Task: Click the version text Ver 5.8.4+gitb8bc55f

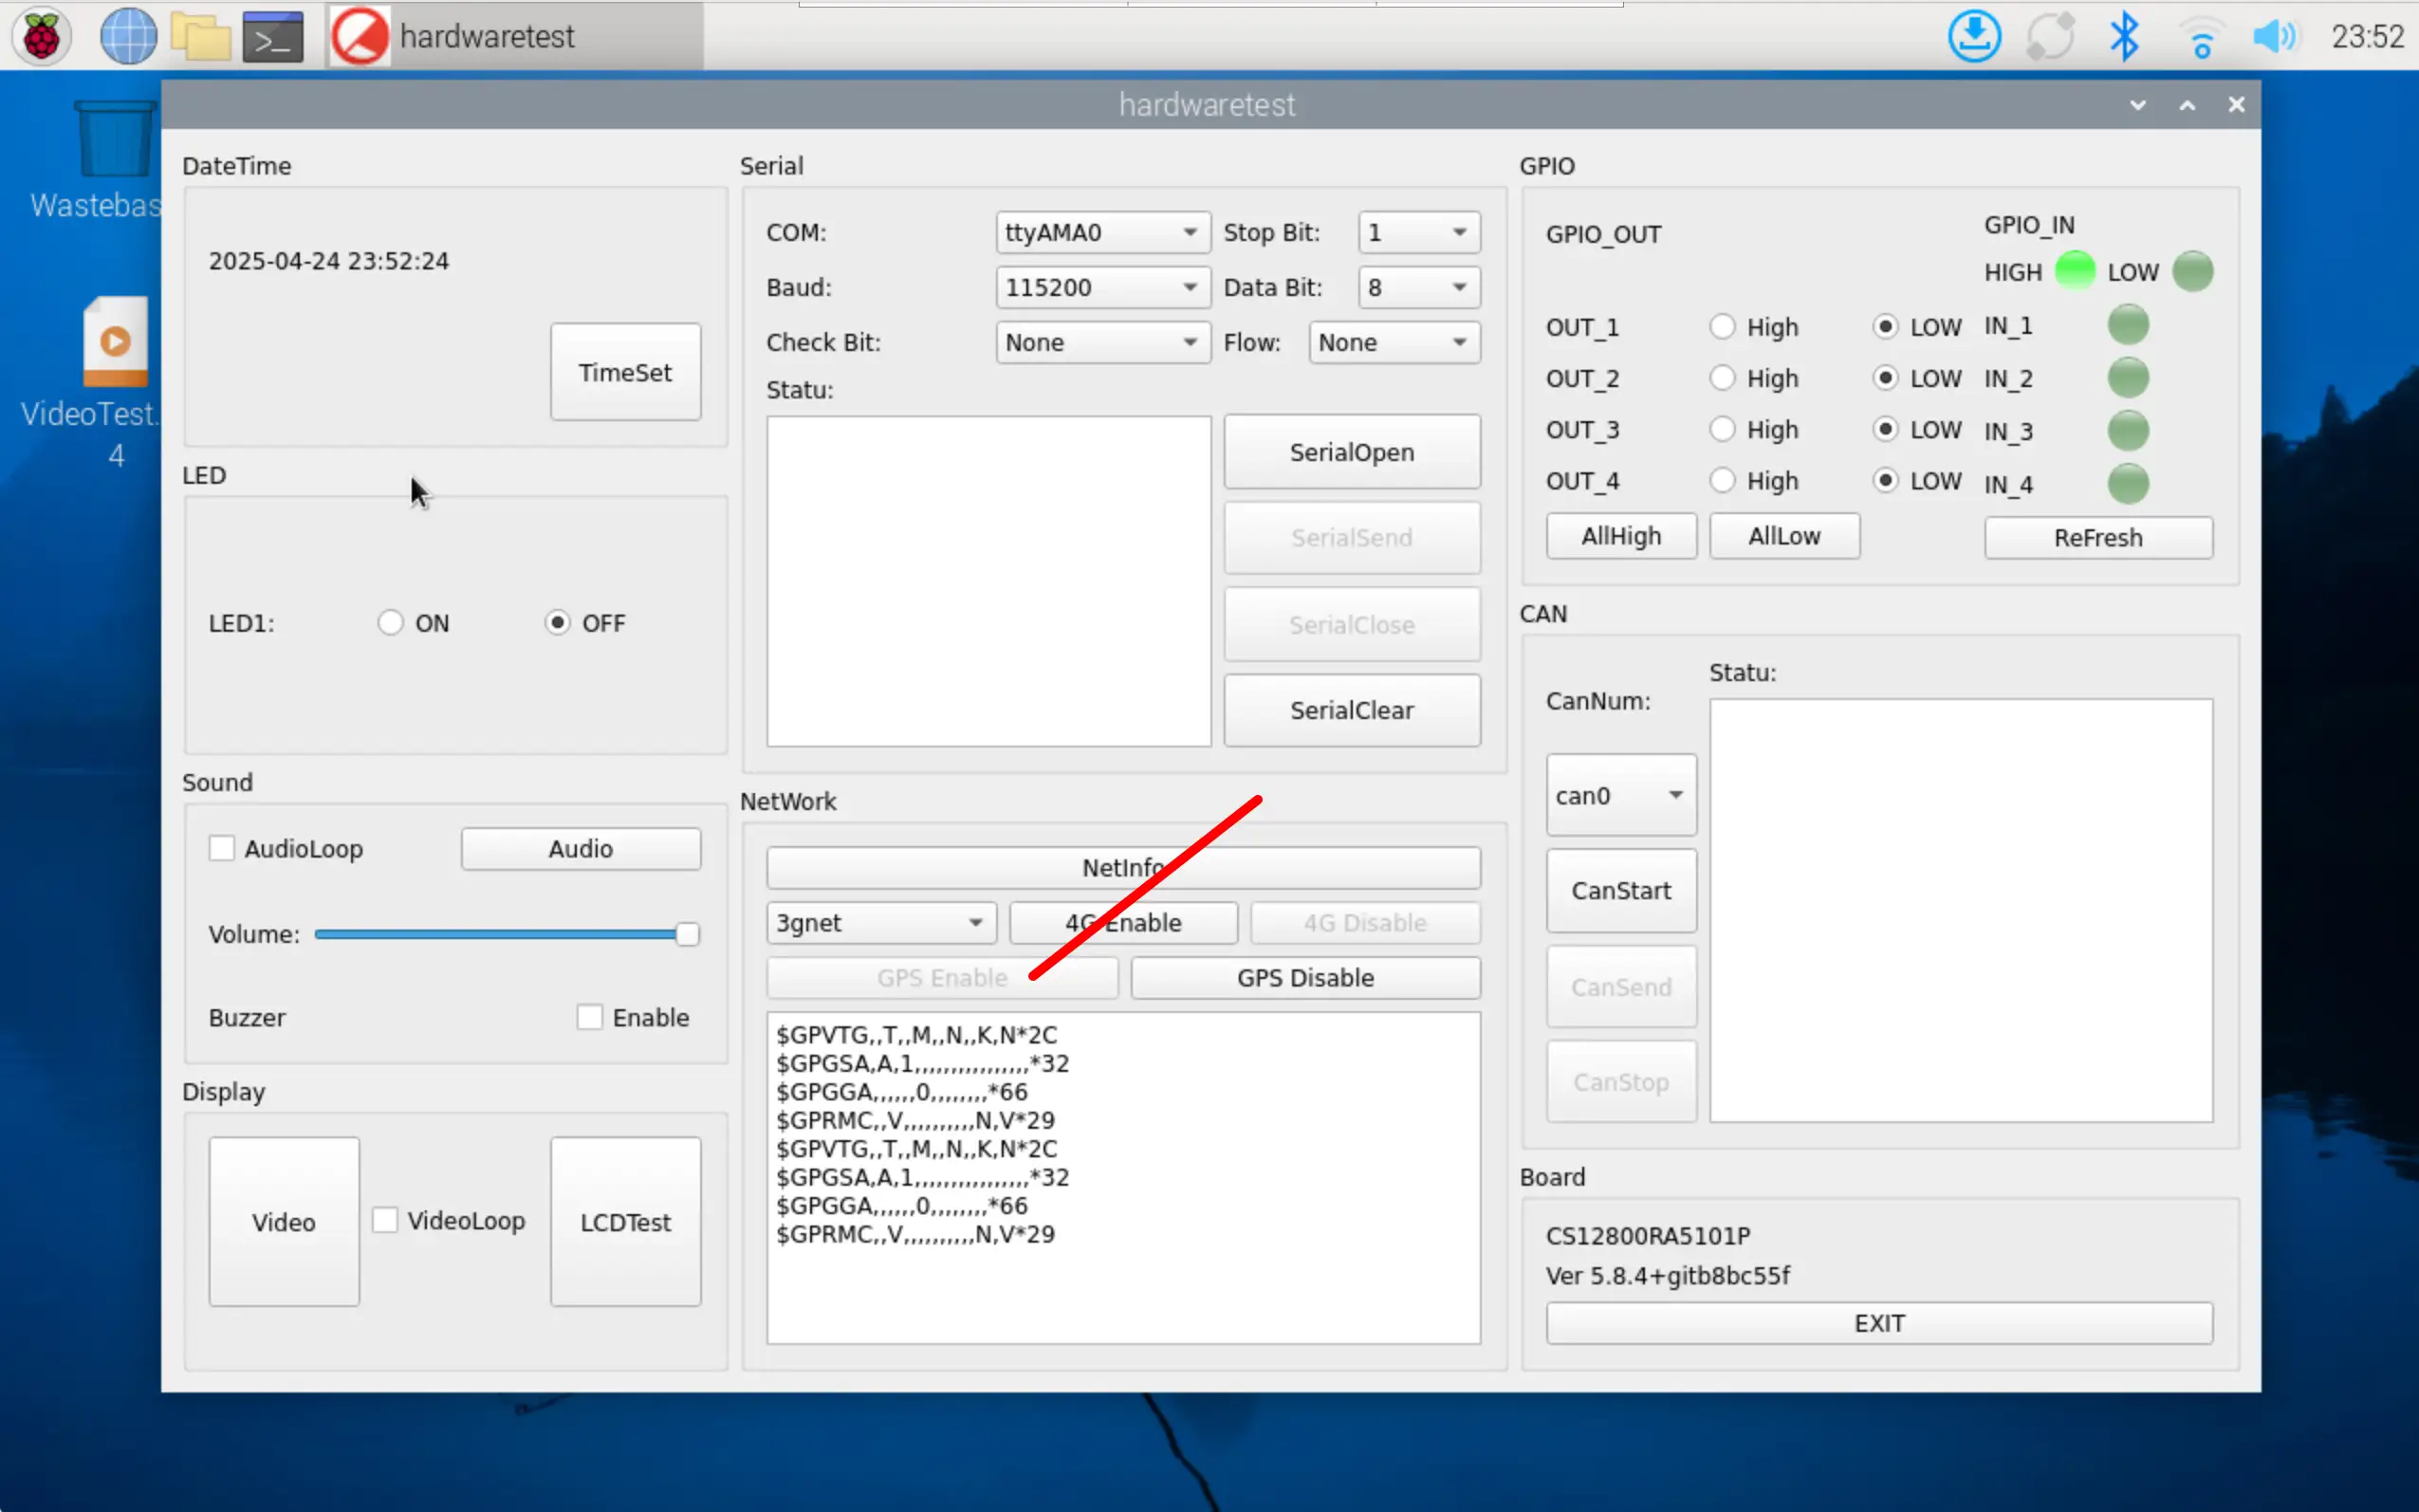Action: click(x=1667, y=1275)
